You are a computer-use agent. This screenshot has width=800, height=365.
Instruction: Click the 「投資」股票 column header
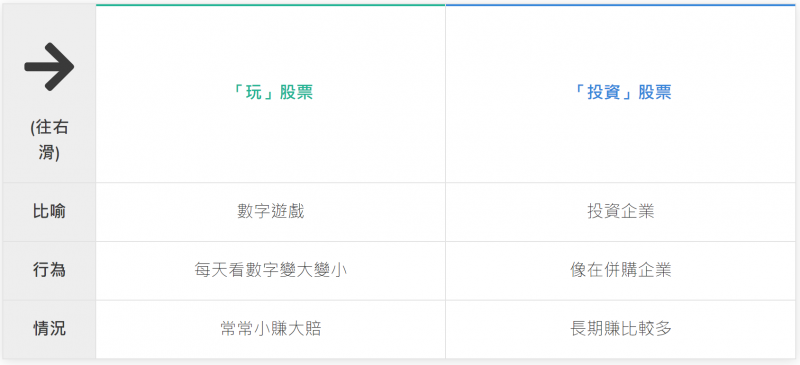620,92
